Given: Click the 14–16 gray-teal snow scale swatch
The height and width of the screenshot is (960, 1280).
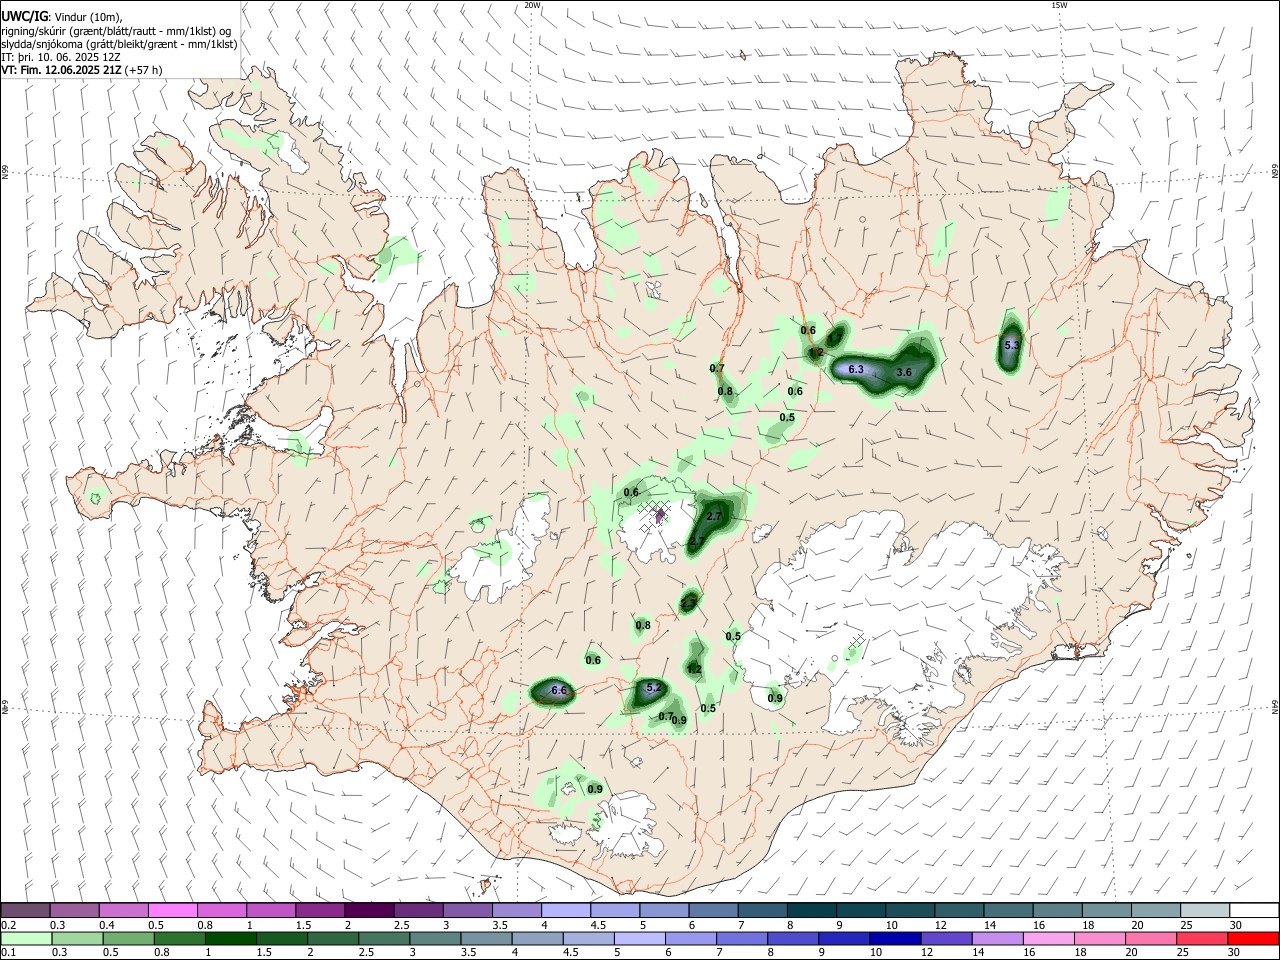Looking at the screenshot, I should (1006, 910).
